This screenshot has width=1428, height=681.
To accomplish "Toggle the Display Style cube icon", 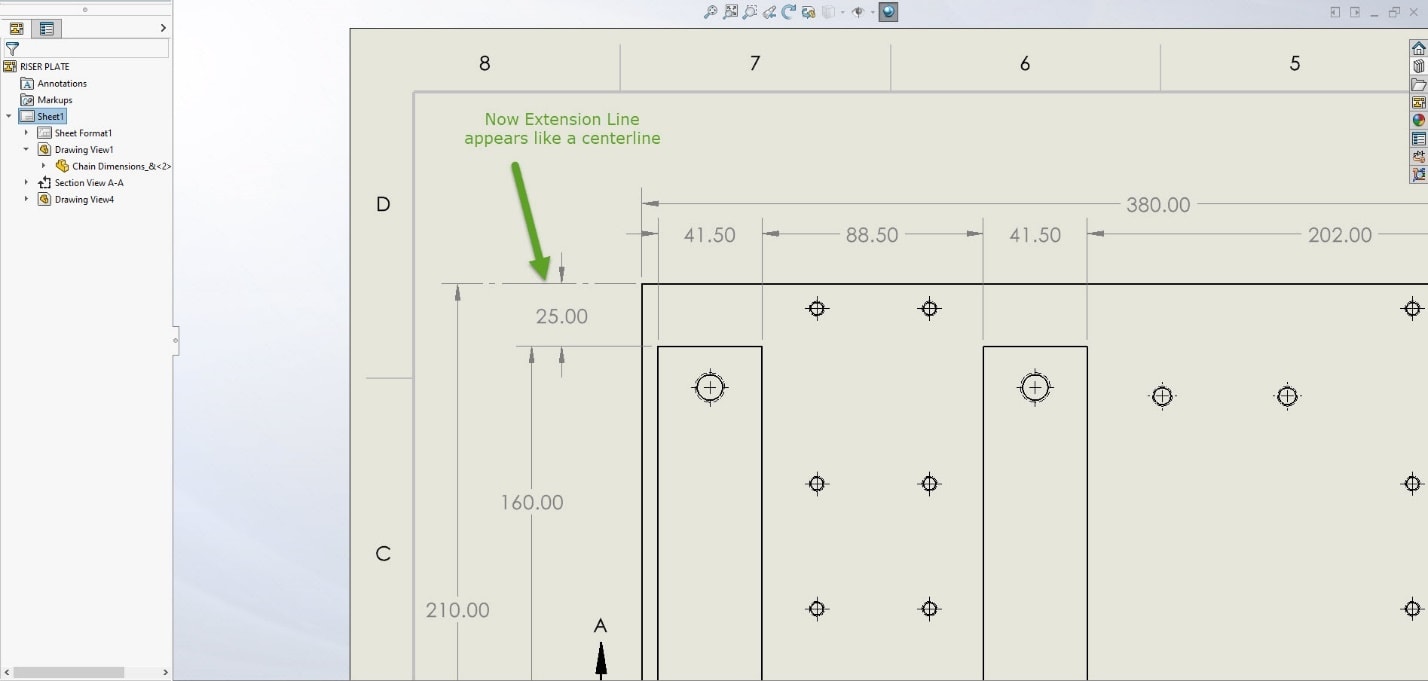I will coord(828,11).
